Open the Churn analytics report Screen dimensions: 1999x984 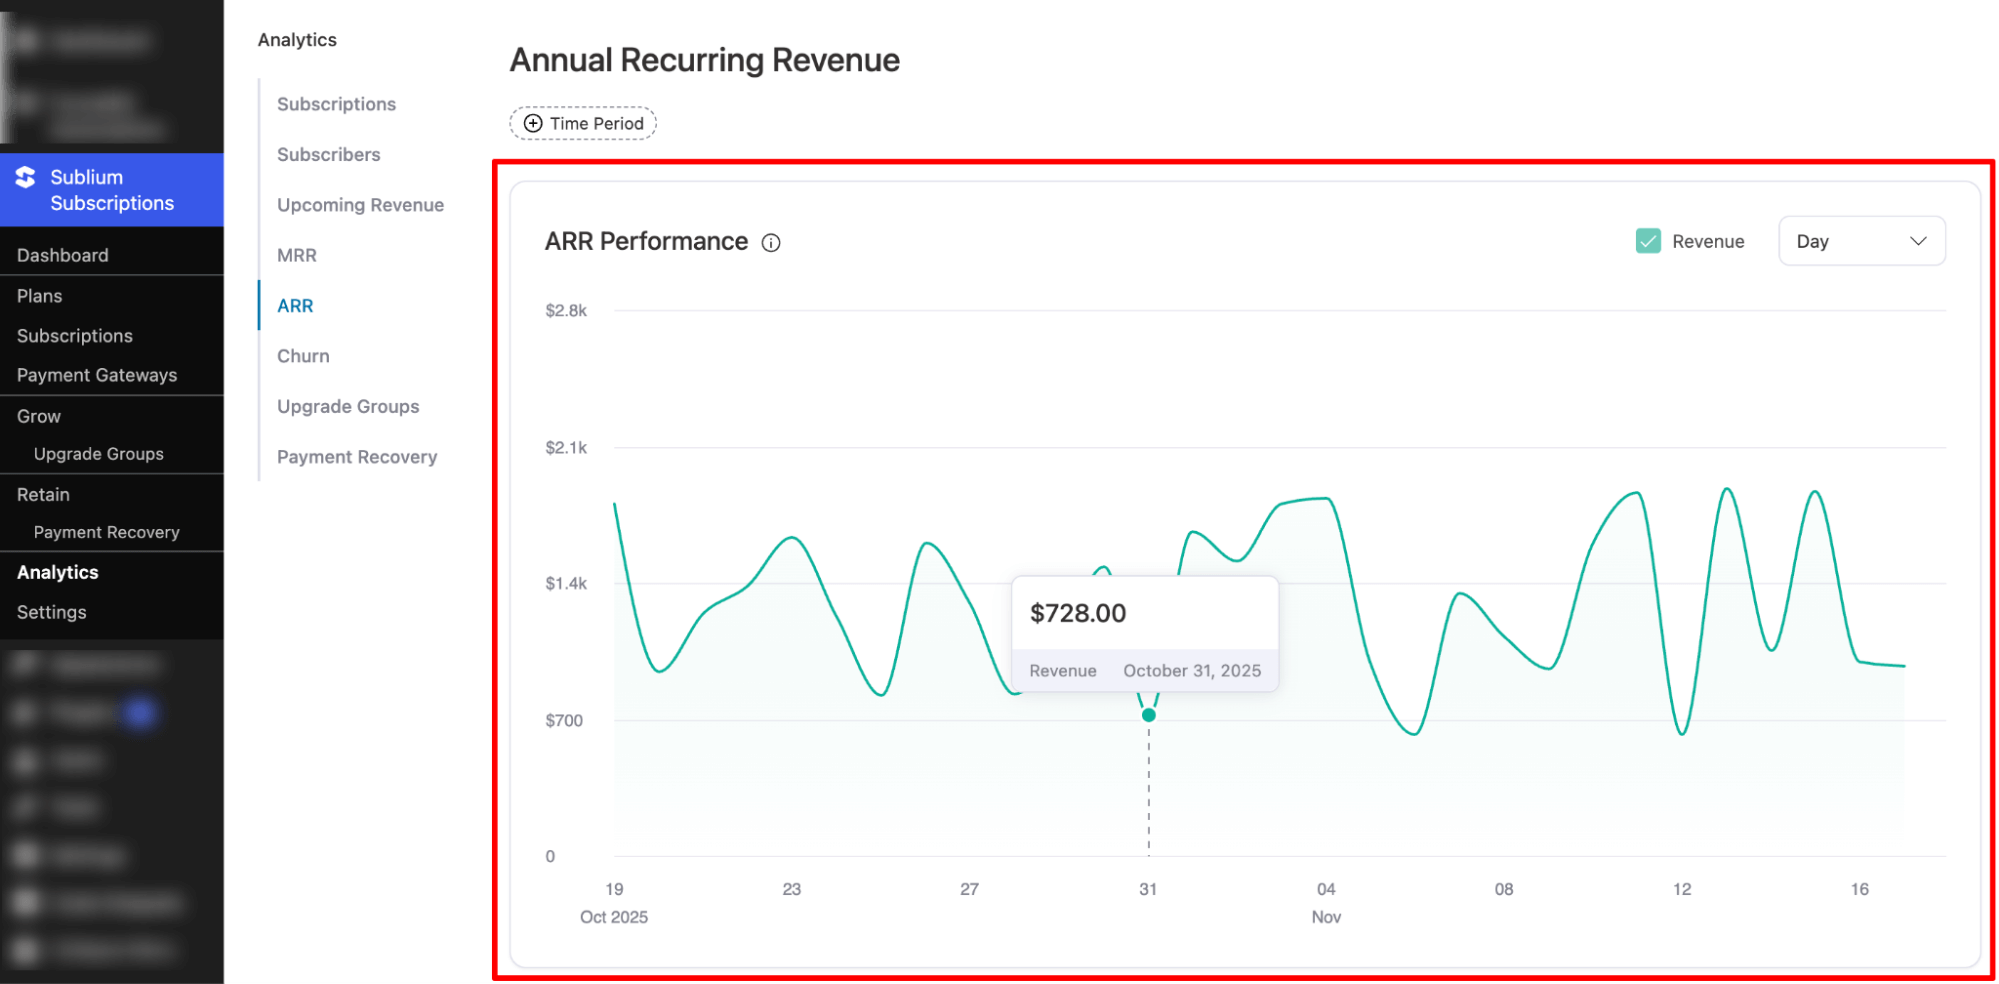point(303,356)
